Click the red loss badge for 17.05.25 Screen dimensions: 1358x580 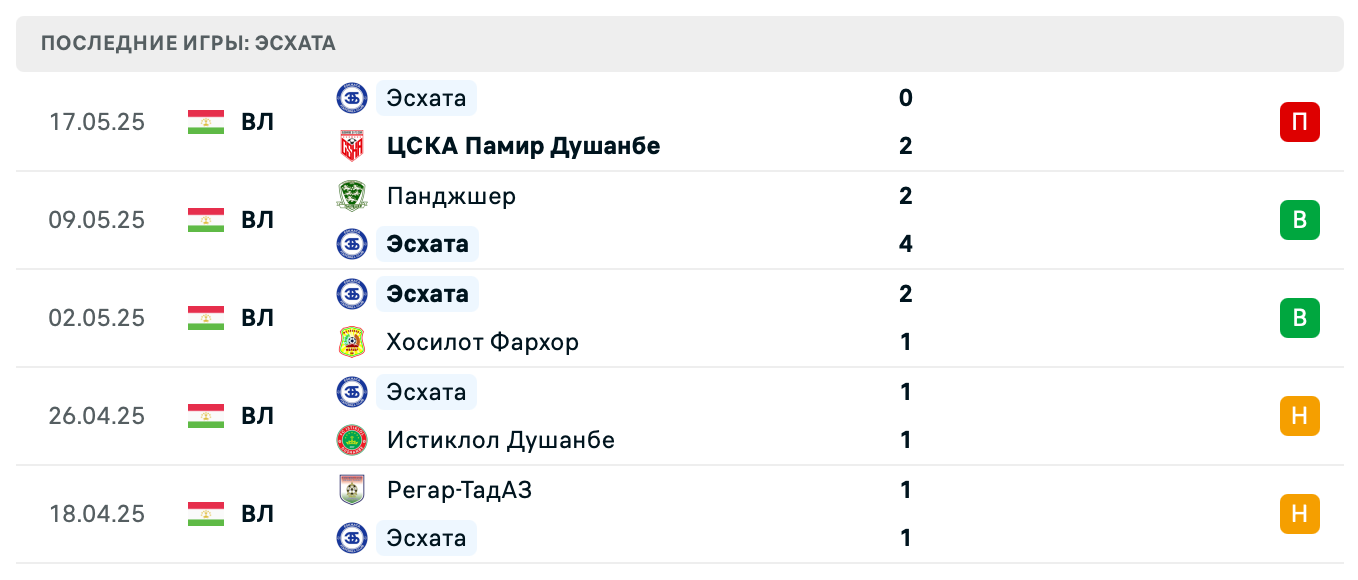click(1299, 122)
